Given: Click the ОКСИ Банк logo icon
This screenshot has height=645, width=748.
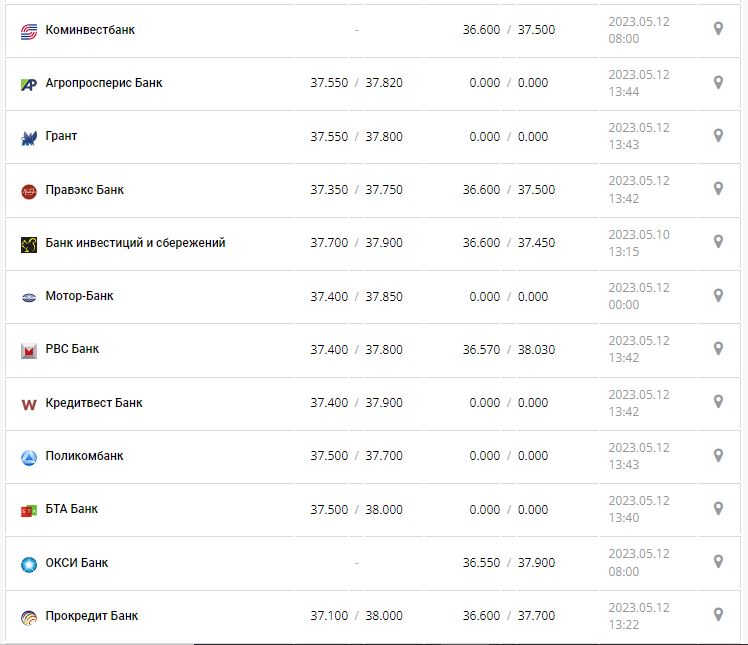Looking at the screenshot, I should 28,563.
